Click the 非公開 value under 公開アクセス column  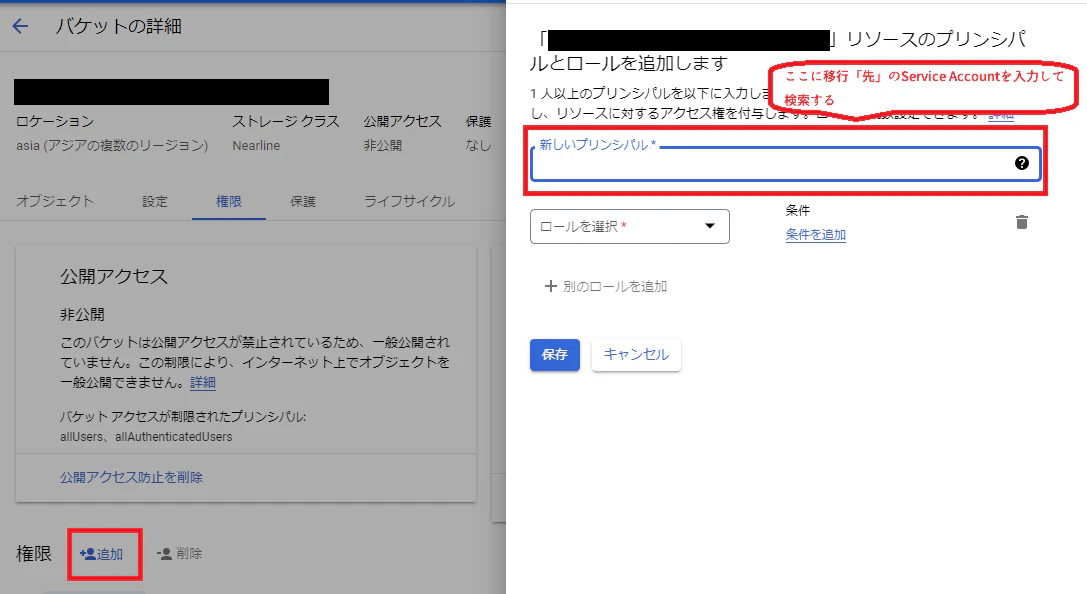click(383, 146)
